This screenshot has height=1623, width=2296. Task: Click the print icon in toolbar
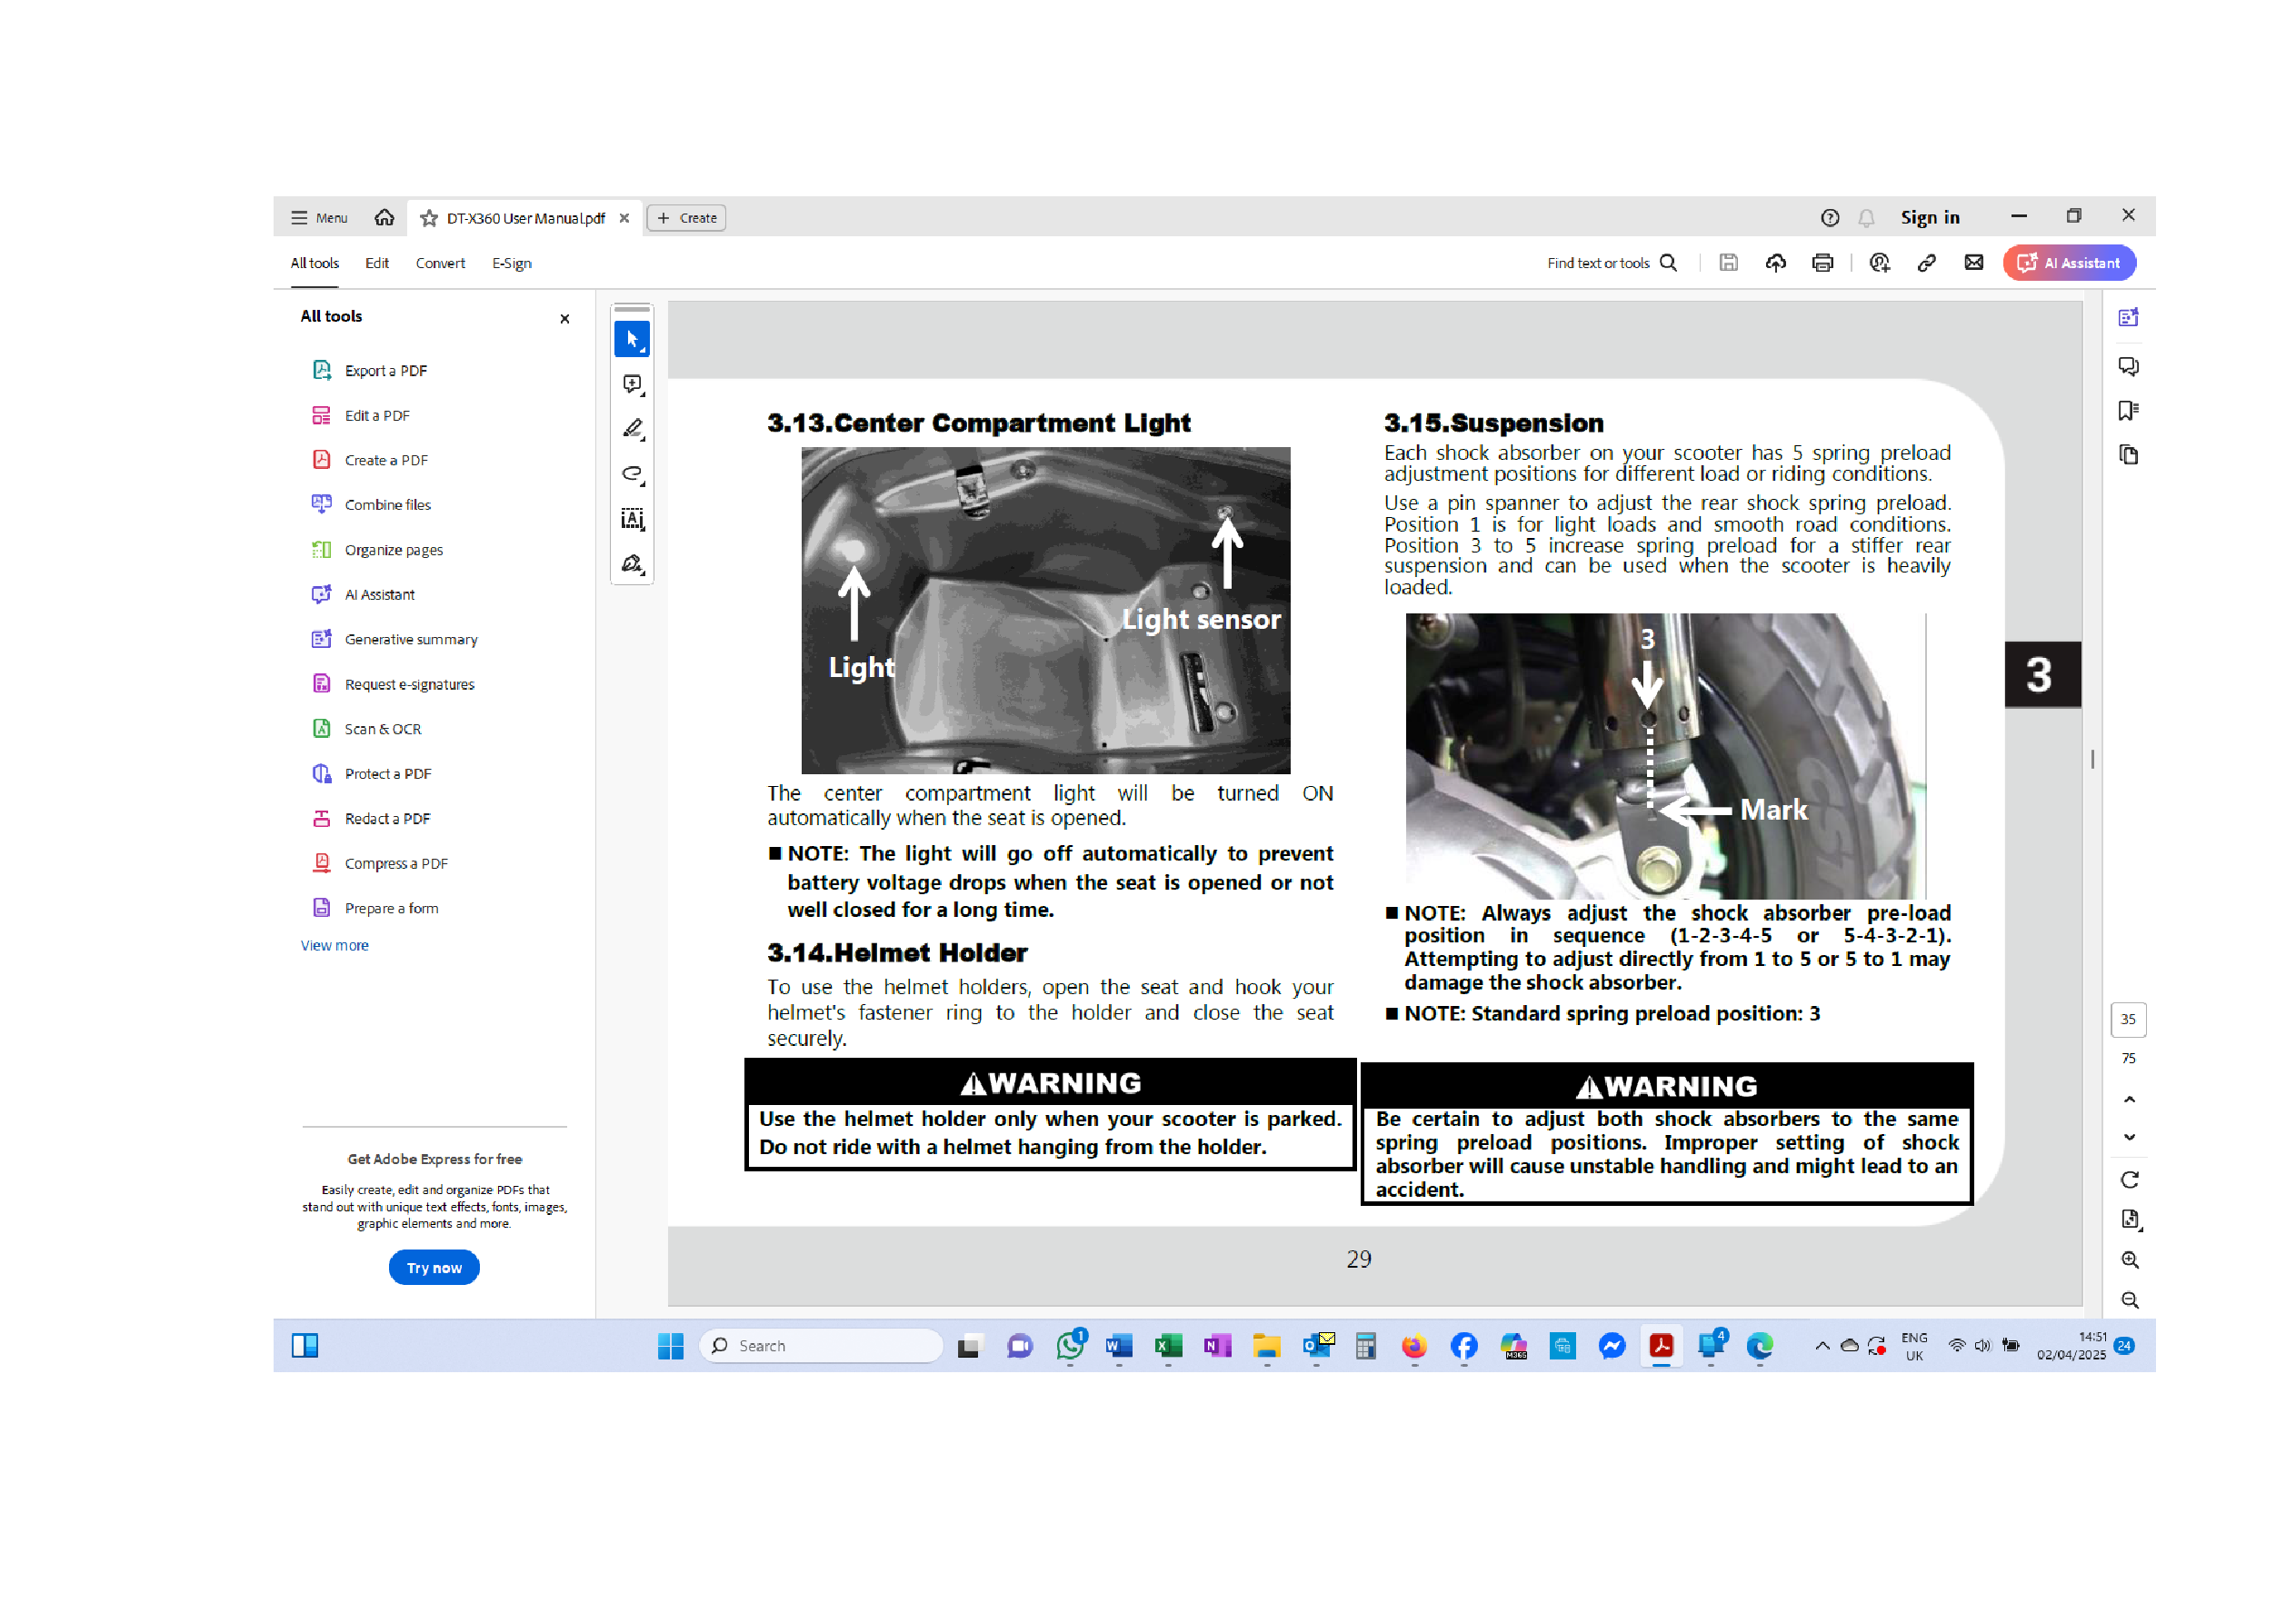click(1822, 263)
